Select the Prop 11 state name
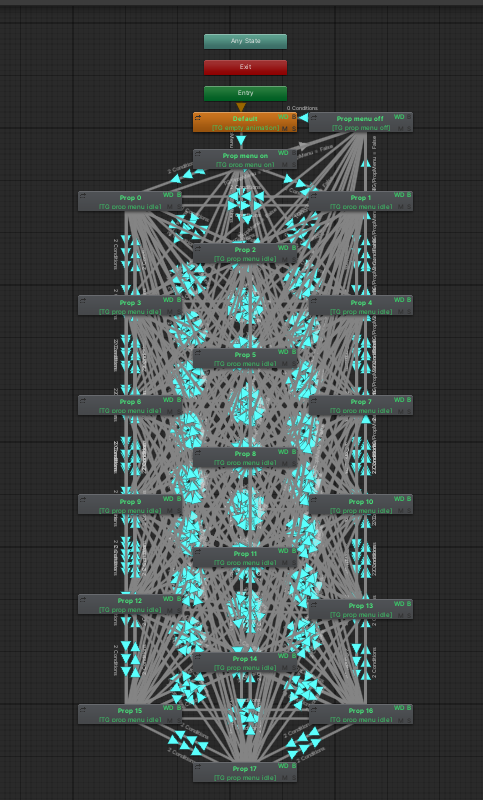Image resolution: width=483 pixels, height=800 pixels. [x=245, y=554]
